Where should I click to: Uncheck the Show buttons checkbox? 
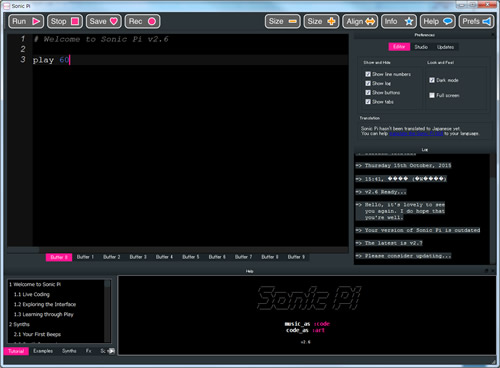[368, 92]
